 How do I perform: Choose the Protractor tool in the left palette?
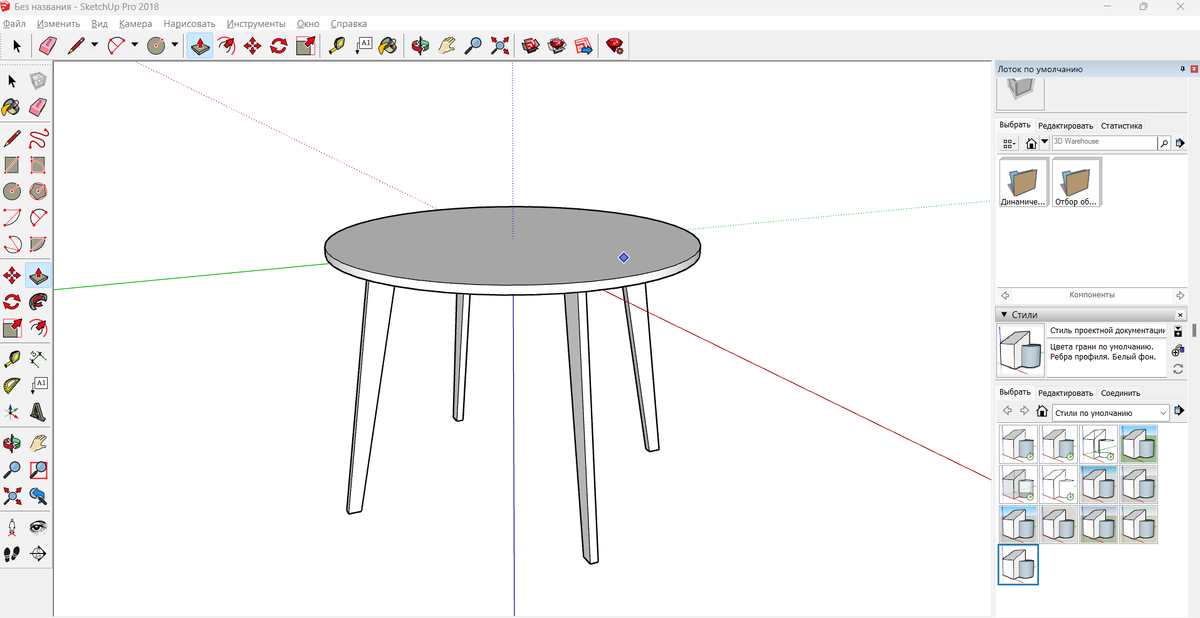(x=12, y=385)
